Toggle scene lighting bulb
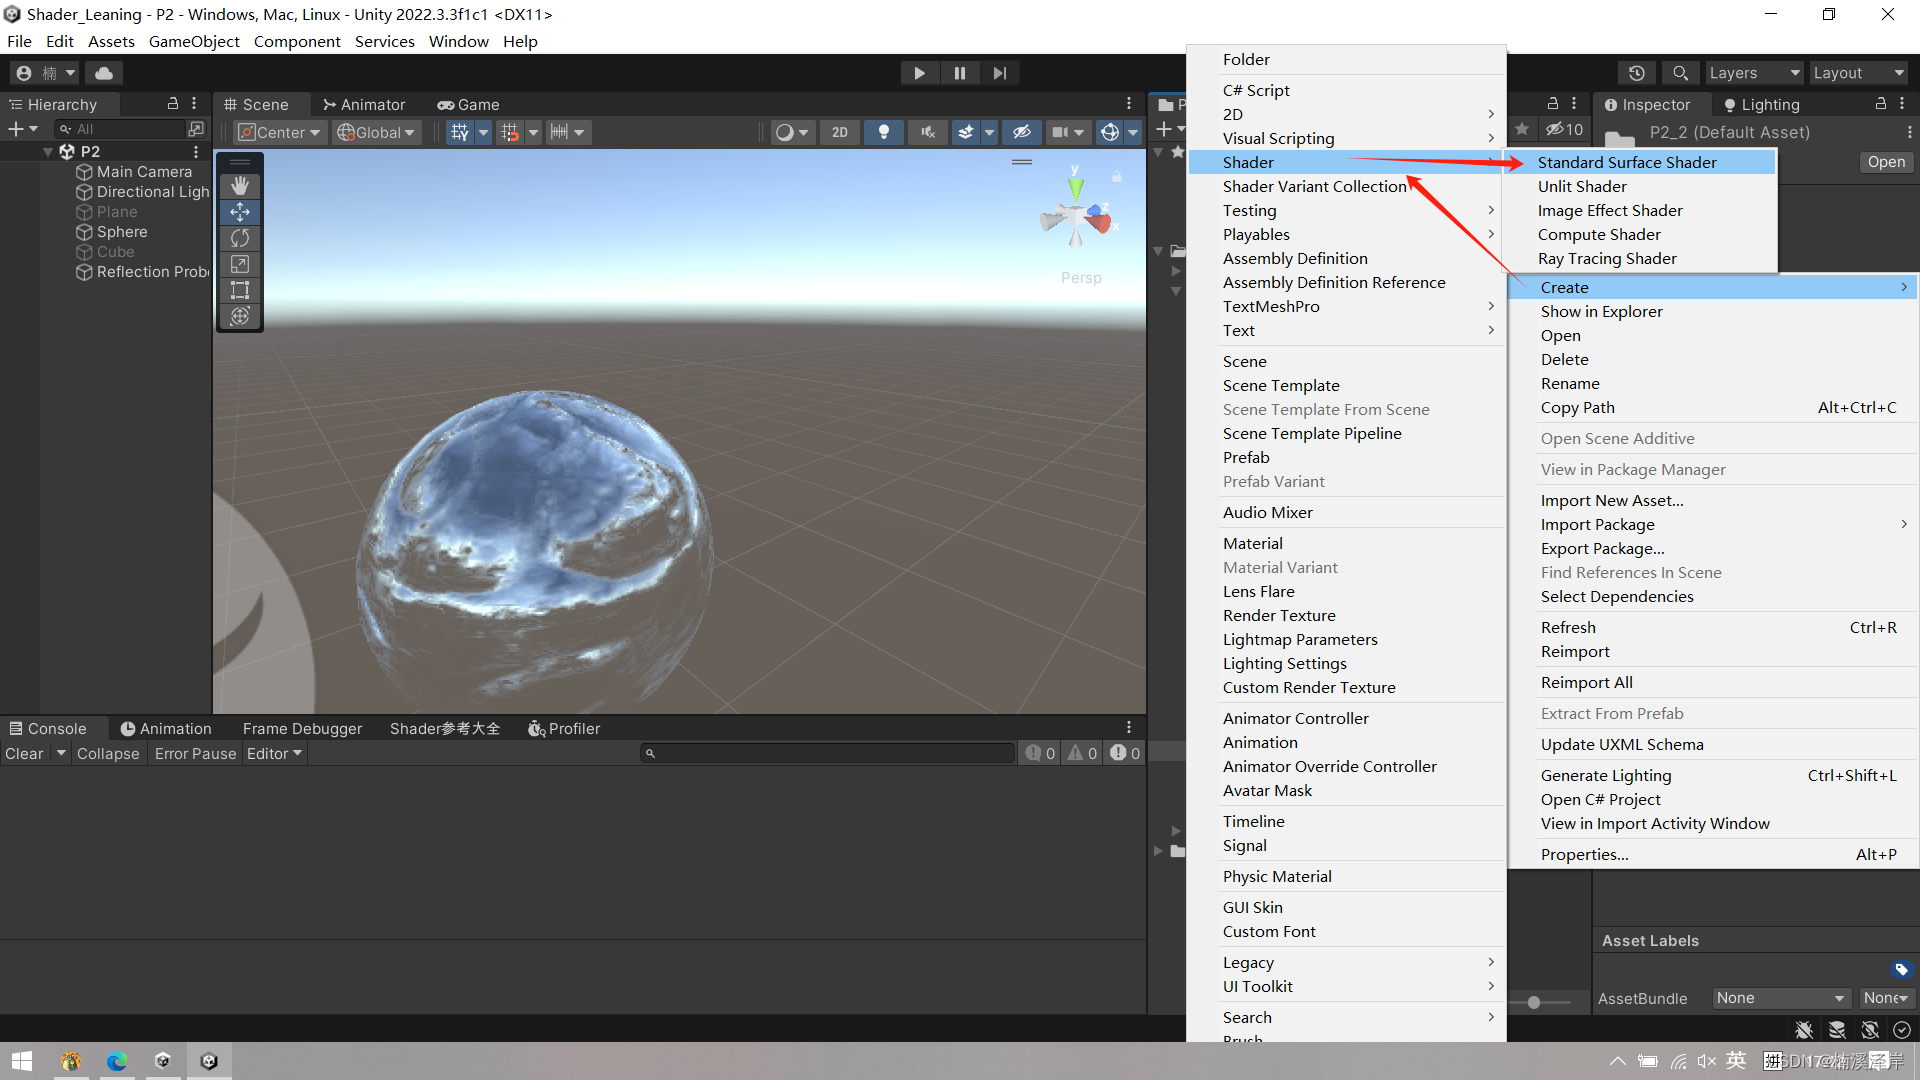The width and height of the screenshot is (1920, 1080). [883, 132]
